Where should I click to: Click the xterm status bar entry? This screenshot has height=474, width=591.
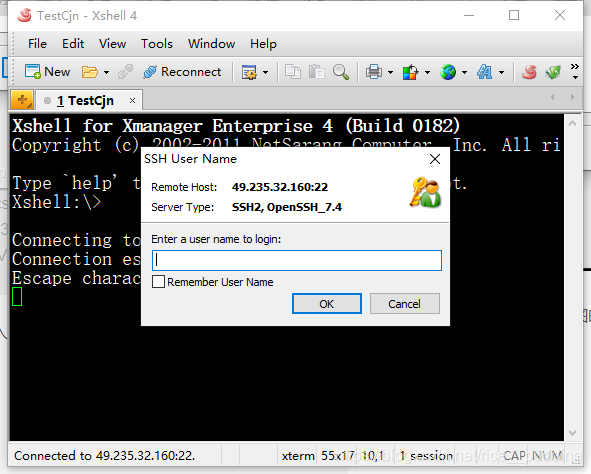point(298,456)
